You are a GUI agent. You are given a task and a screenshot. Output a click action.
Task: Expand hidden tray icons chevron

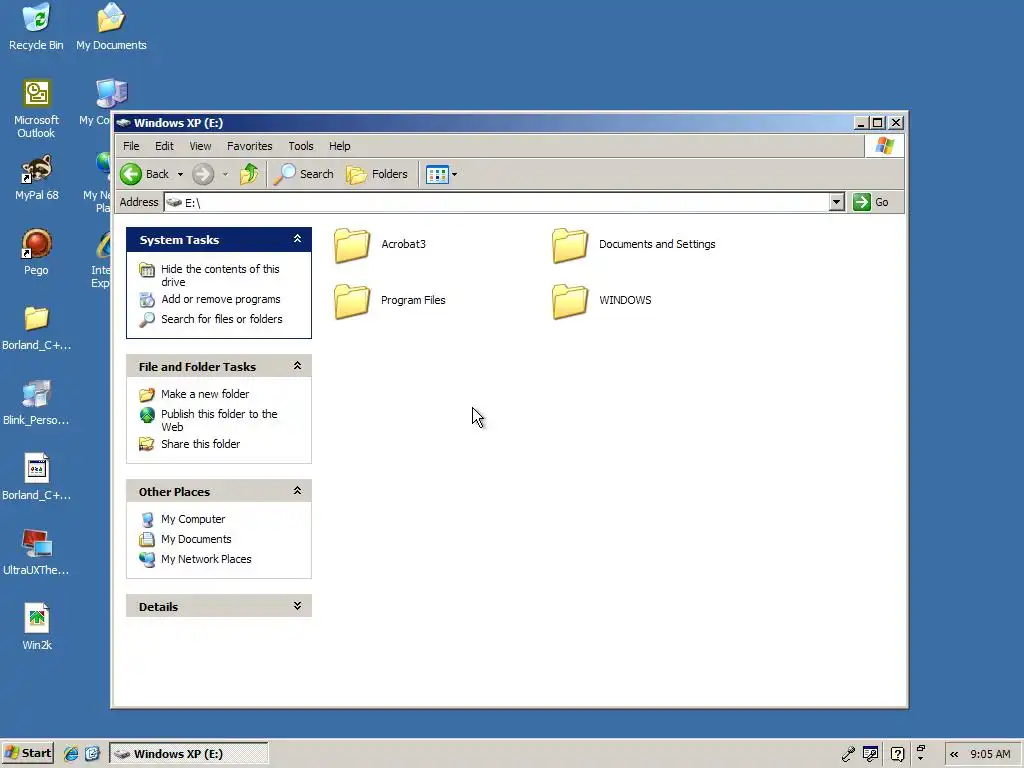pos(954,754)
